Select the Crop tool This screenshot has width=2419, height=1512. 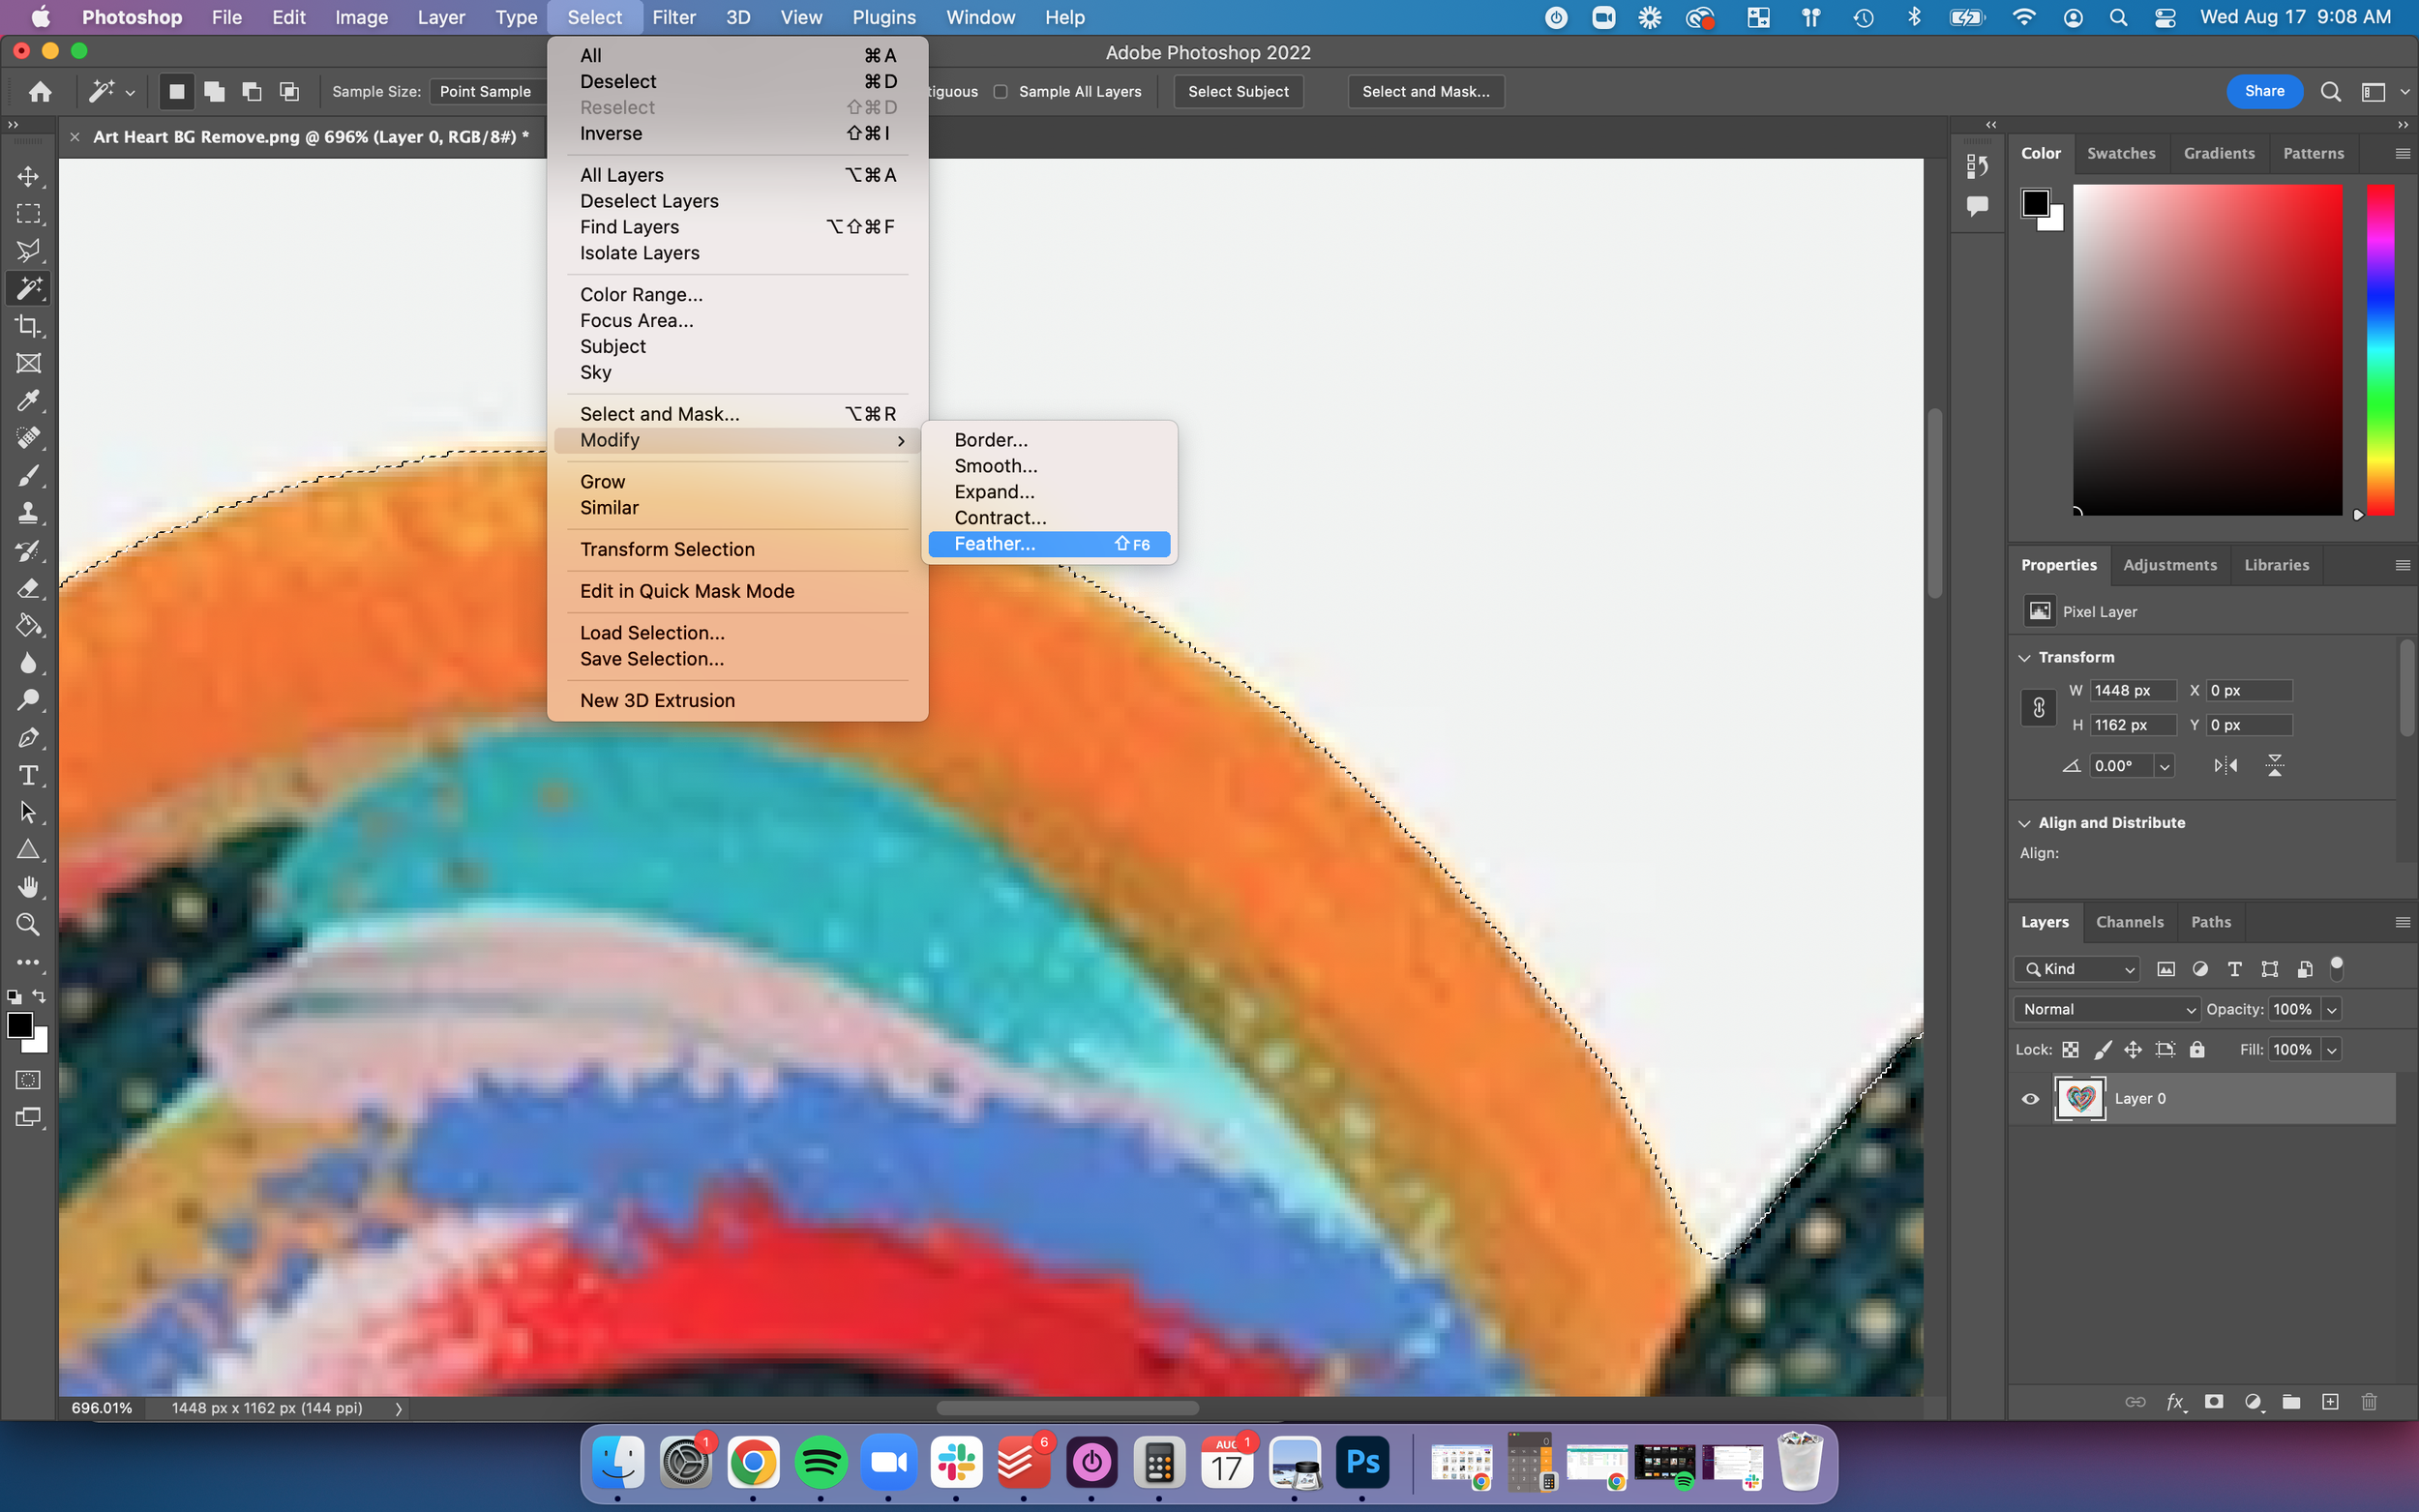[x=28, y=326]
